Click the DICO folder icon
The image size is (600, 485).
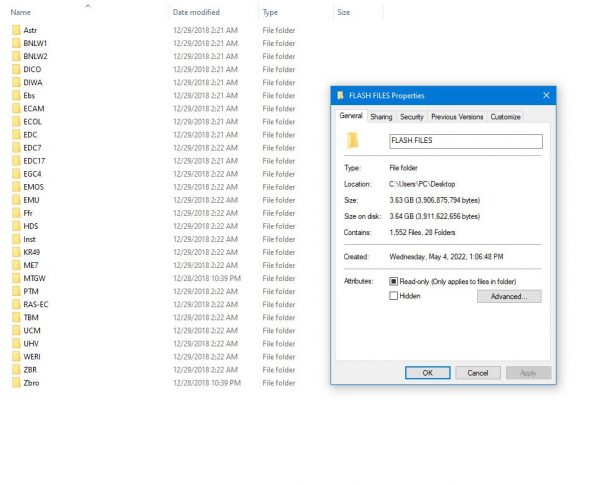click(16, 69)
